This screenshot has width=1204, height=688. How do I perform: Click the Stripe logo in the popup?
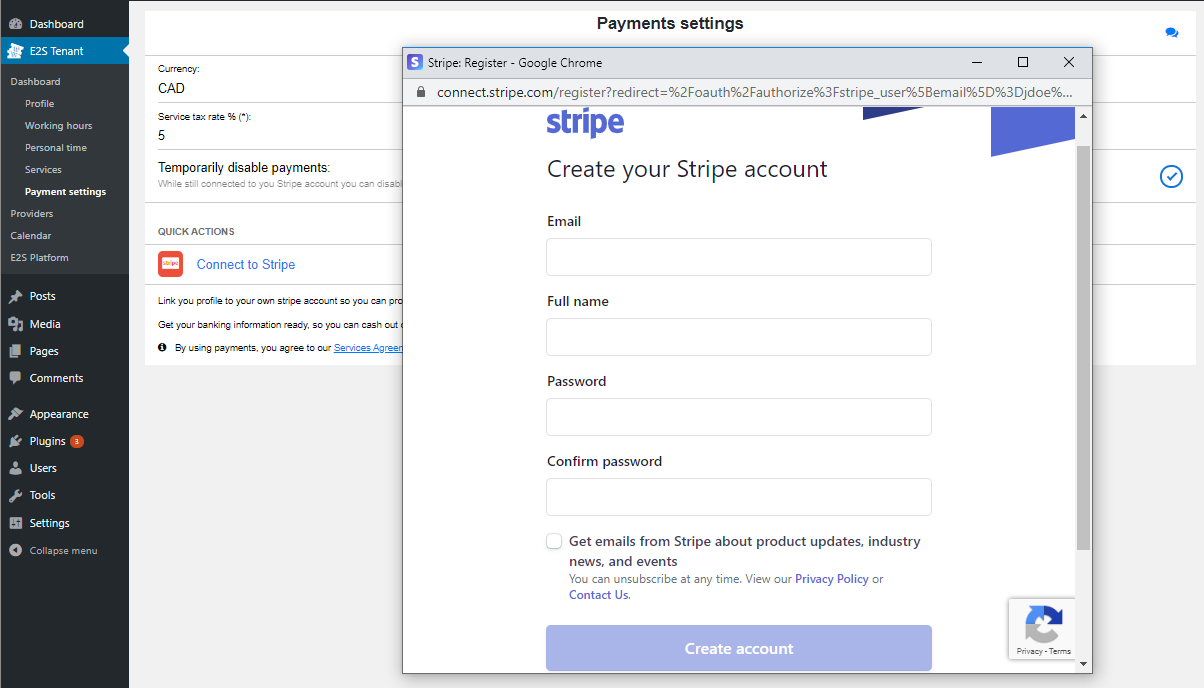(x=585, y=124)
